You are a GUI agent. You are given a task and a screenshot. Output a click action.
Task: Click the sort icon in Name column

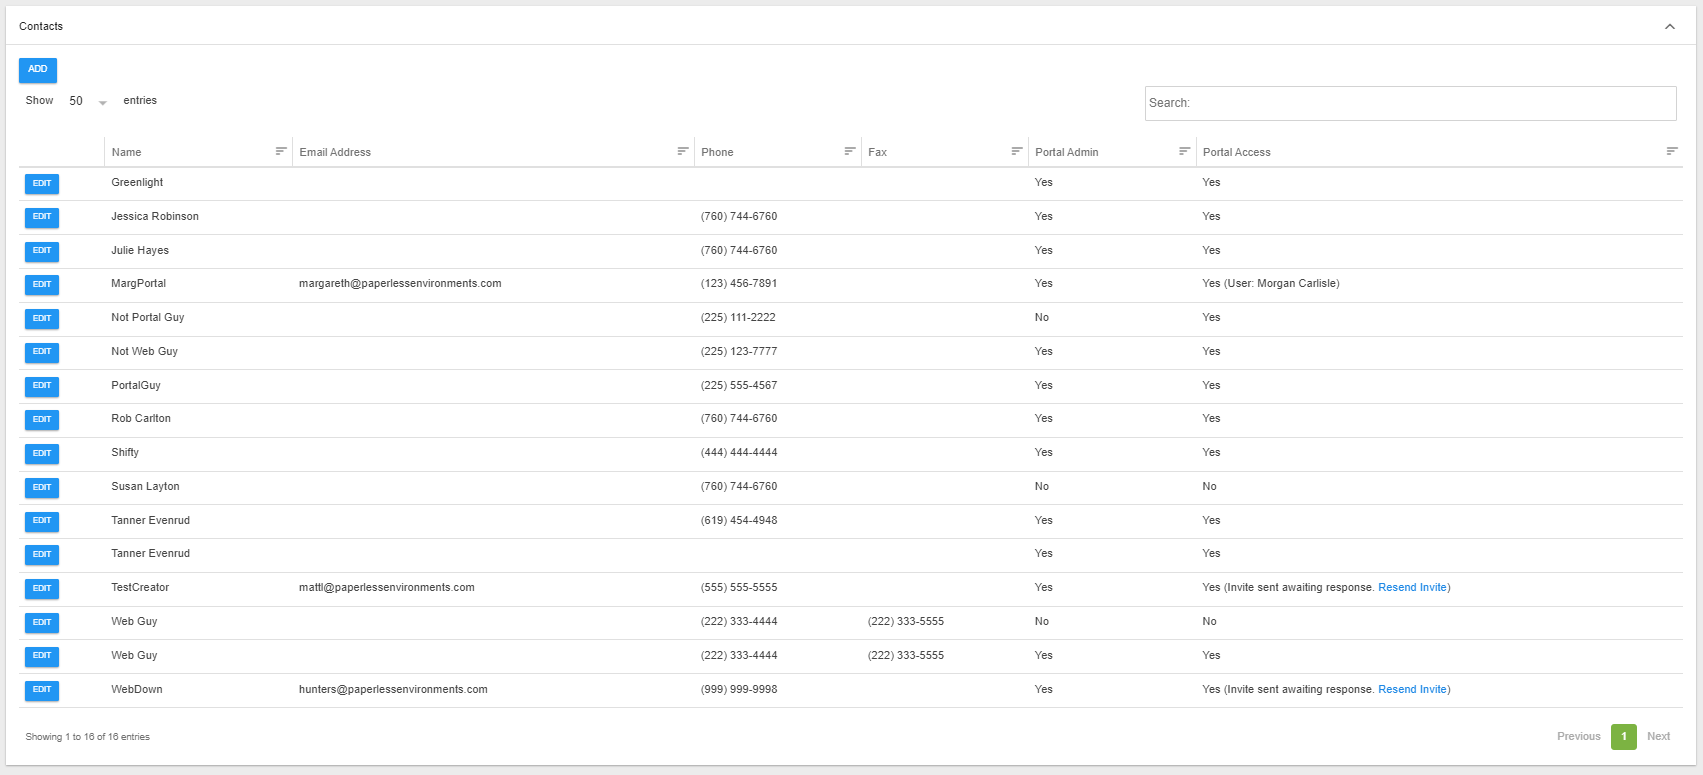[281, 151]
